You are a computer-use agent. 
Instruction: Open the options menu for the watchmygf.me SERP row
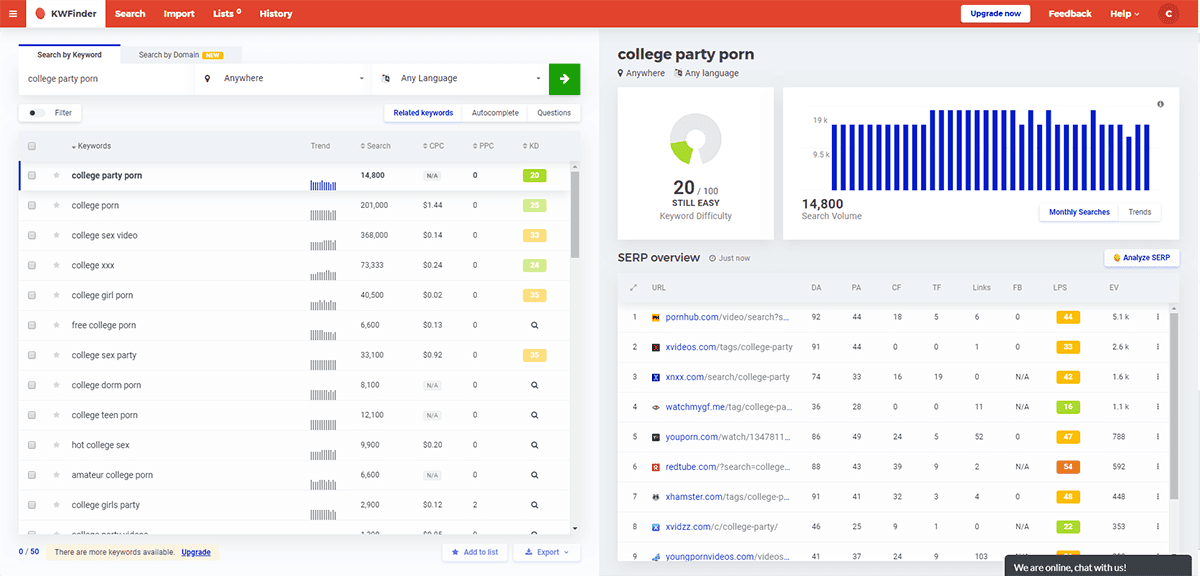click(1158, 407)
